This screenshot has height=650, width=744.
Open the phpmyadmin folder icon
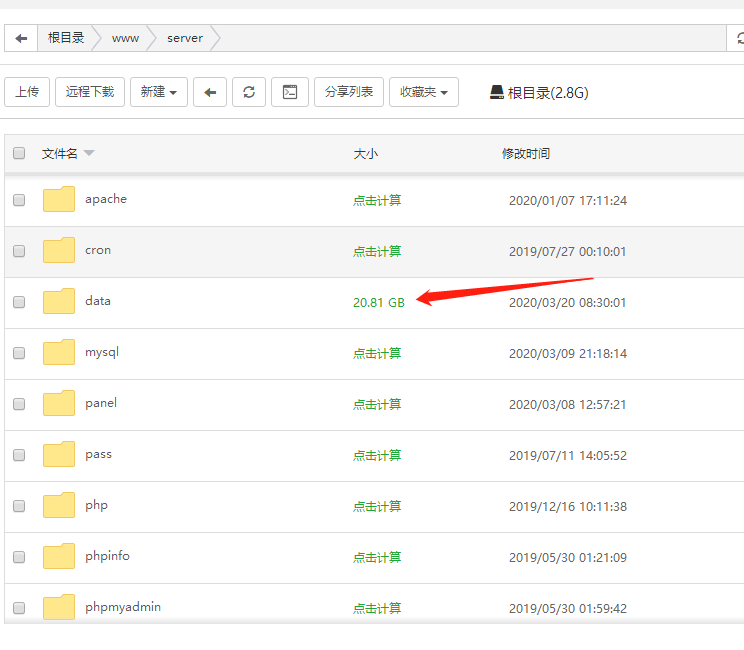(x=59, y=608)
